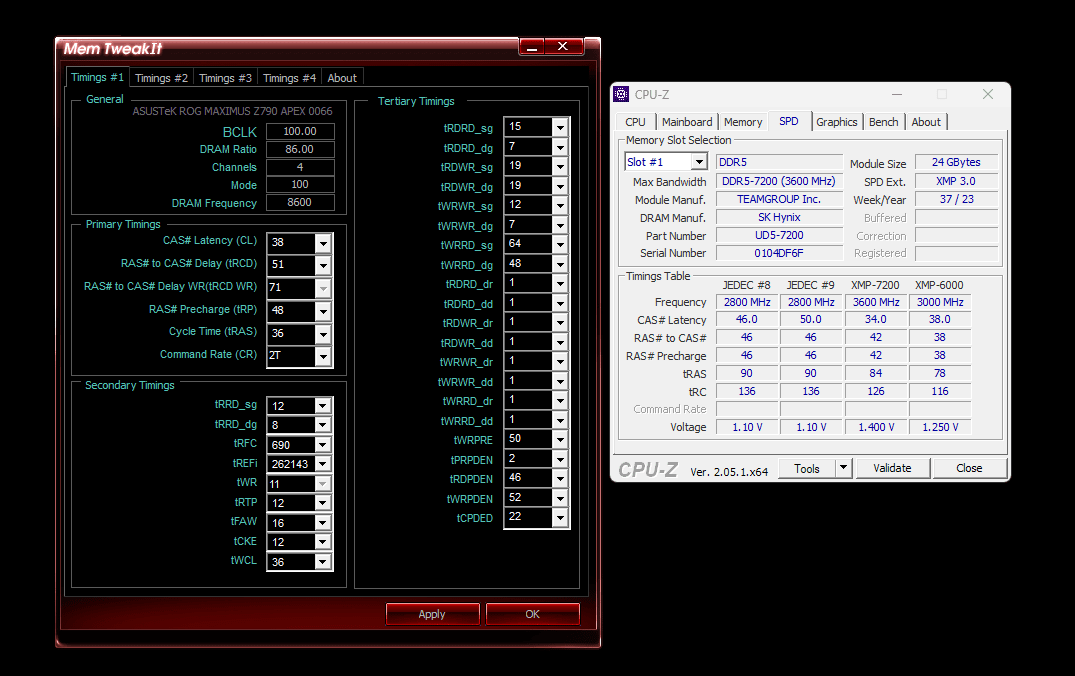Switch to CPU tab in CPU-Z
The image size is (1075, 676).
tap(636, 122)
